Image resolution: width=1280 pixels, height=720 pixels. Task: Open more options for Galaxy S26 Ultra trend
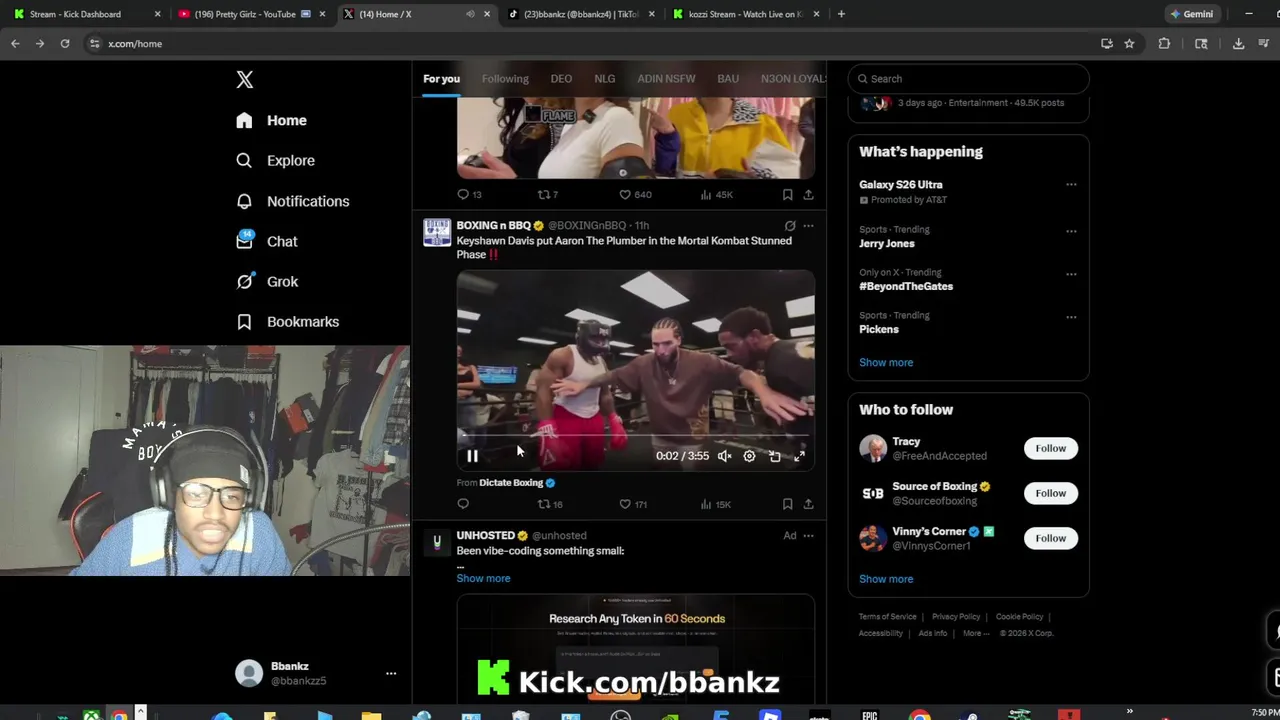1071,185
